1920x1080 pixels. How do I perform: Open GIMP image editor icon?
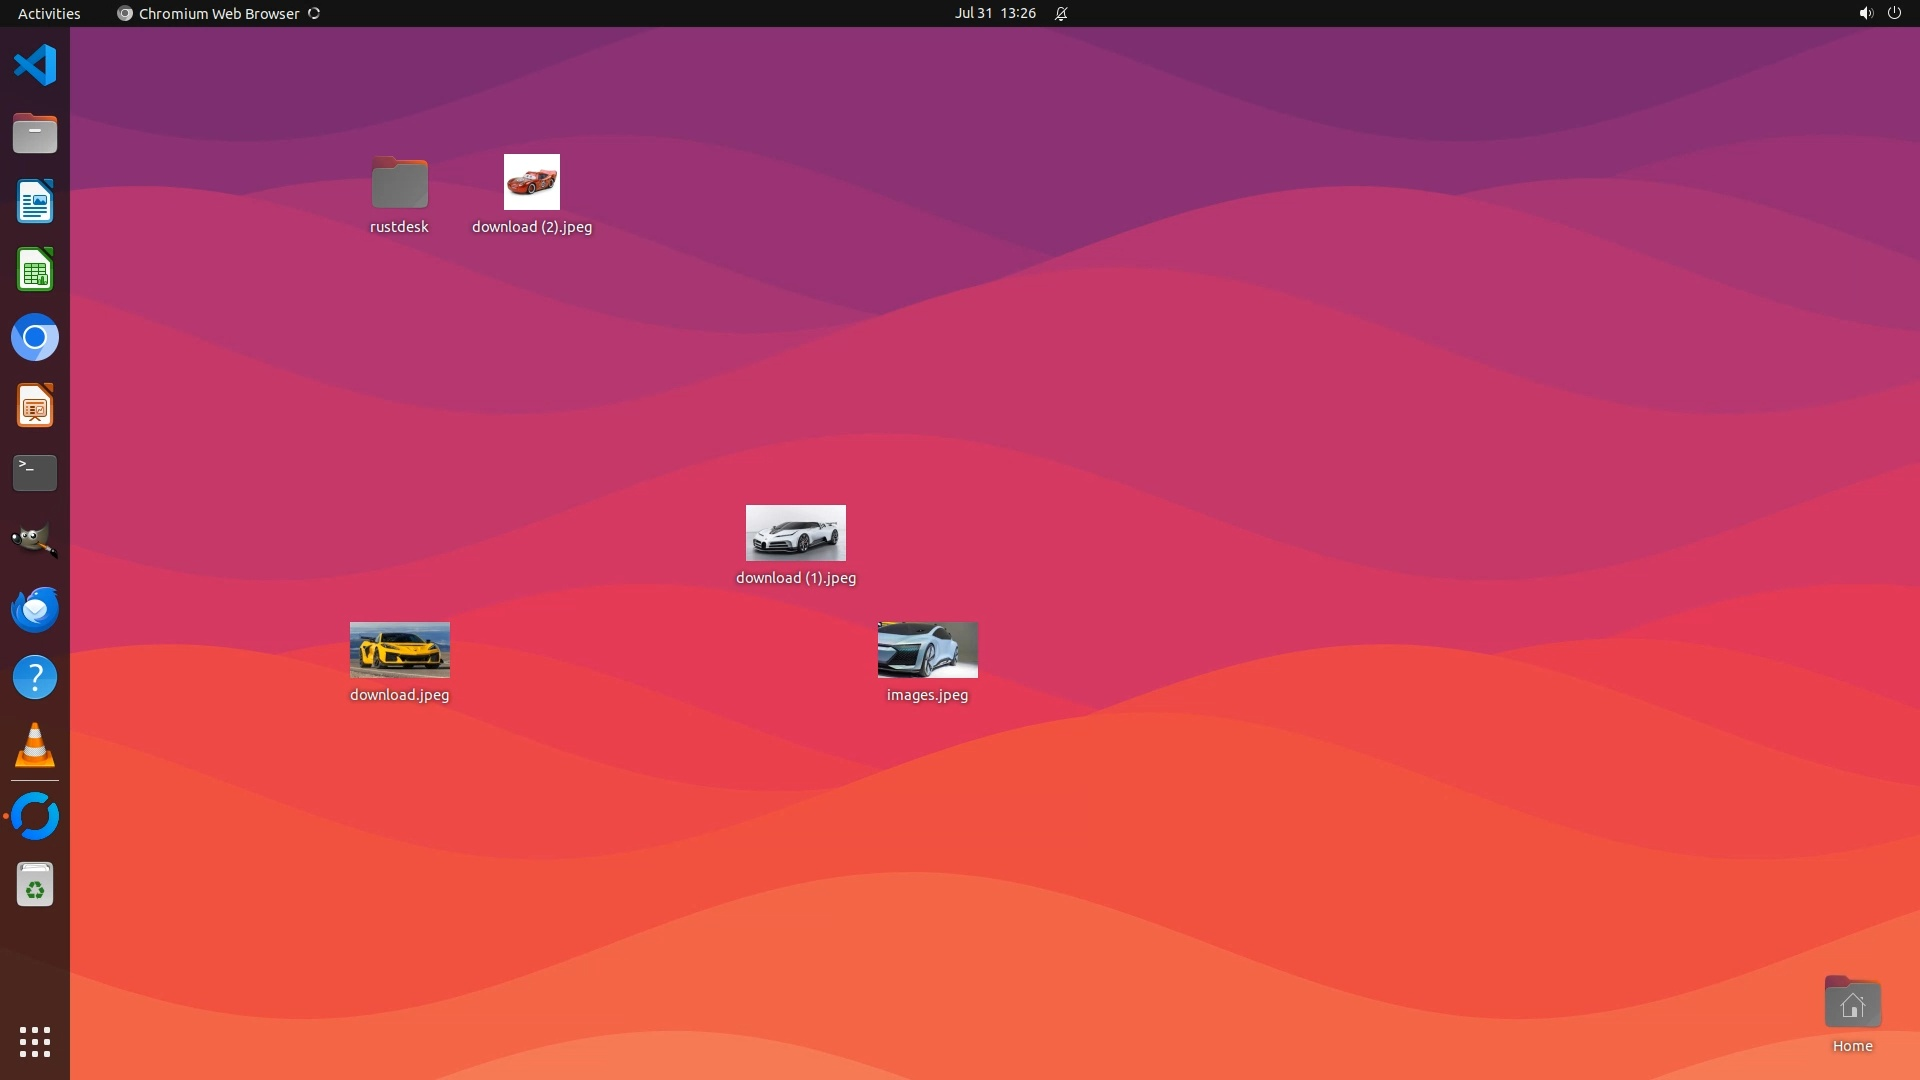coord(35,541)
